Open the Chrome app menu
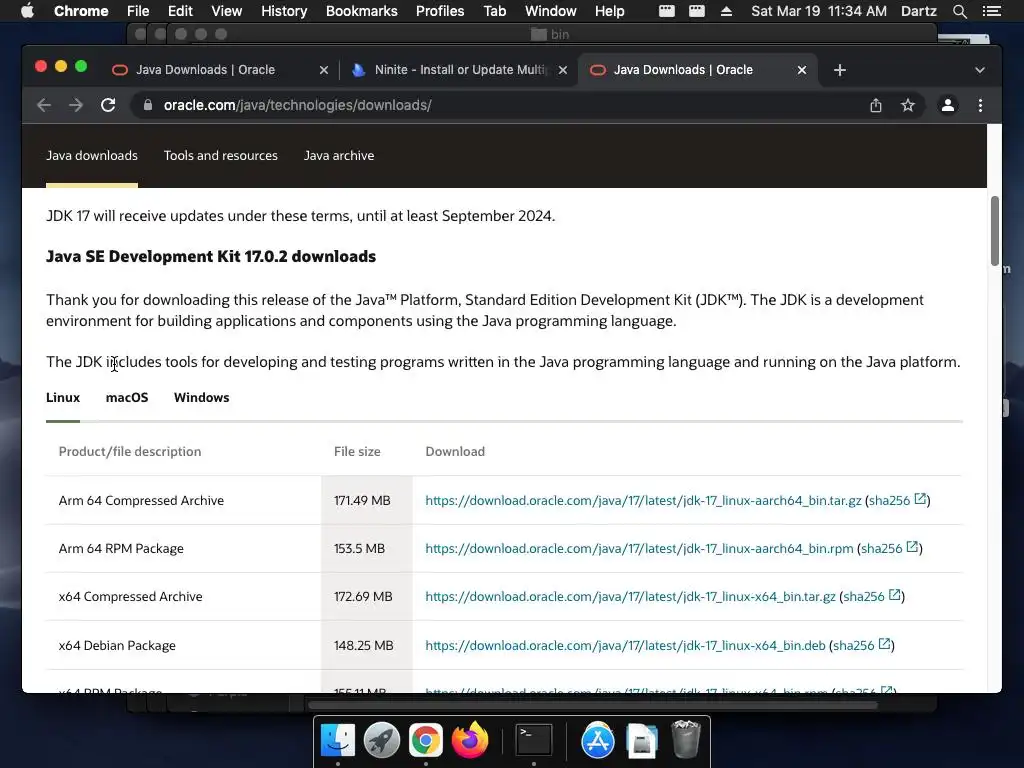The width and height of the screenshot is (1024, 768). 81,11
